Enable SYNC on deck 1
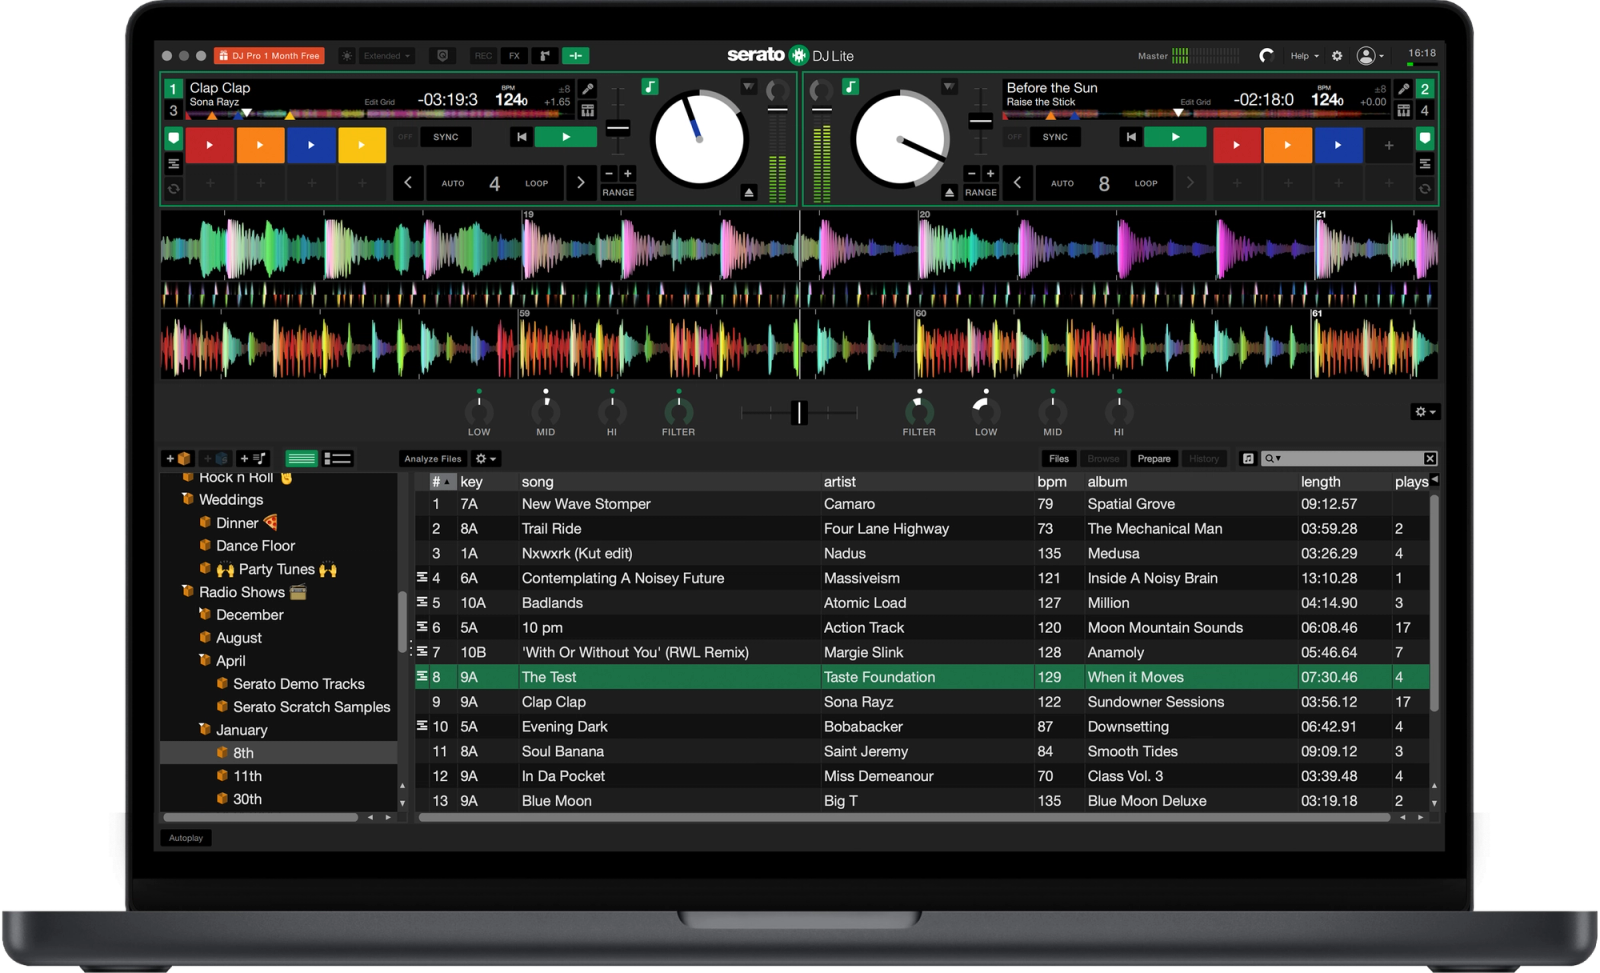 coord(446,137)
